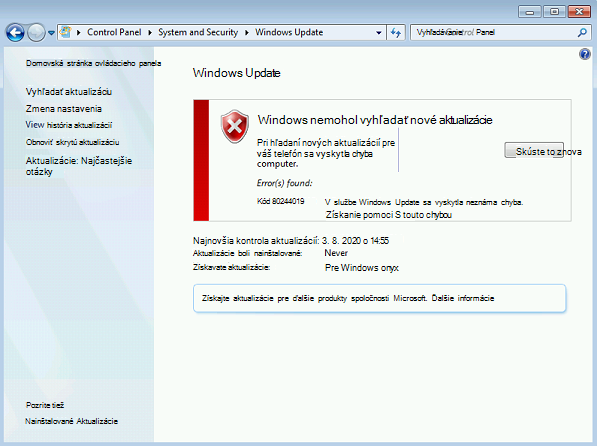Click the search magnifier icon
The width and height of the screenshot is (597, 446).
pyautogui.click(x=582, y=33)
